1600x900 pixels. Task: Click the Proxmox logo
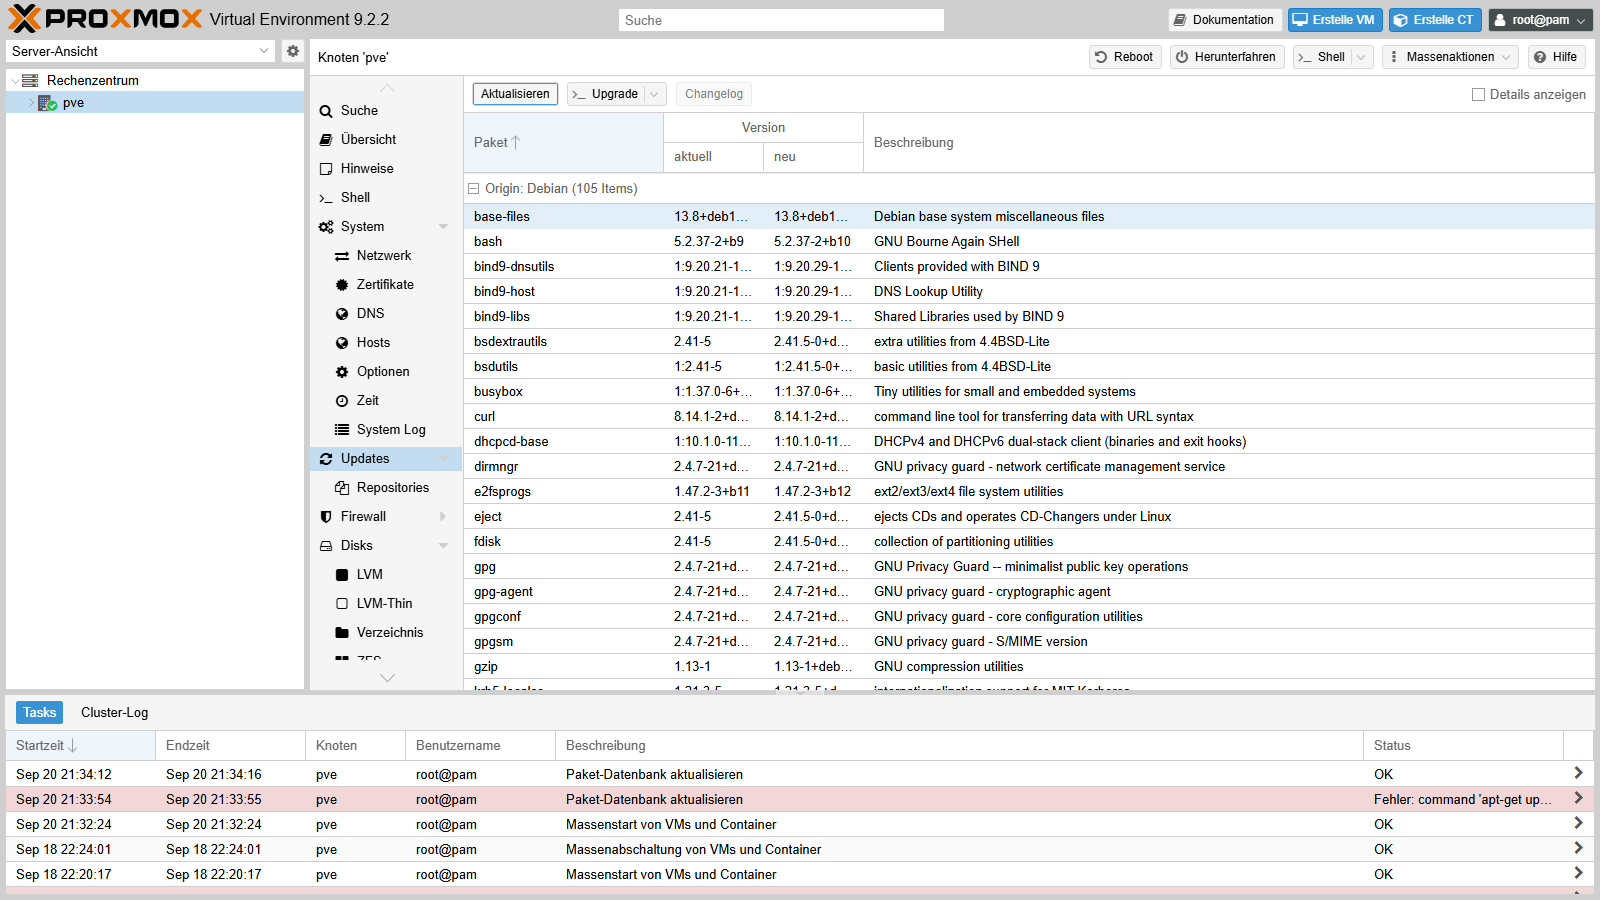pyautogui.click(x=105, y=19)
